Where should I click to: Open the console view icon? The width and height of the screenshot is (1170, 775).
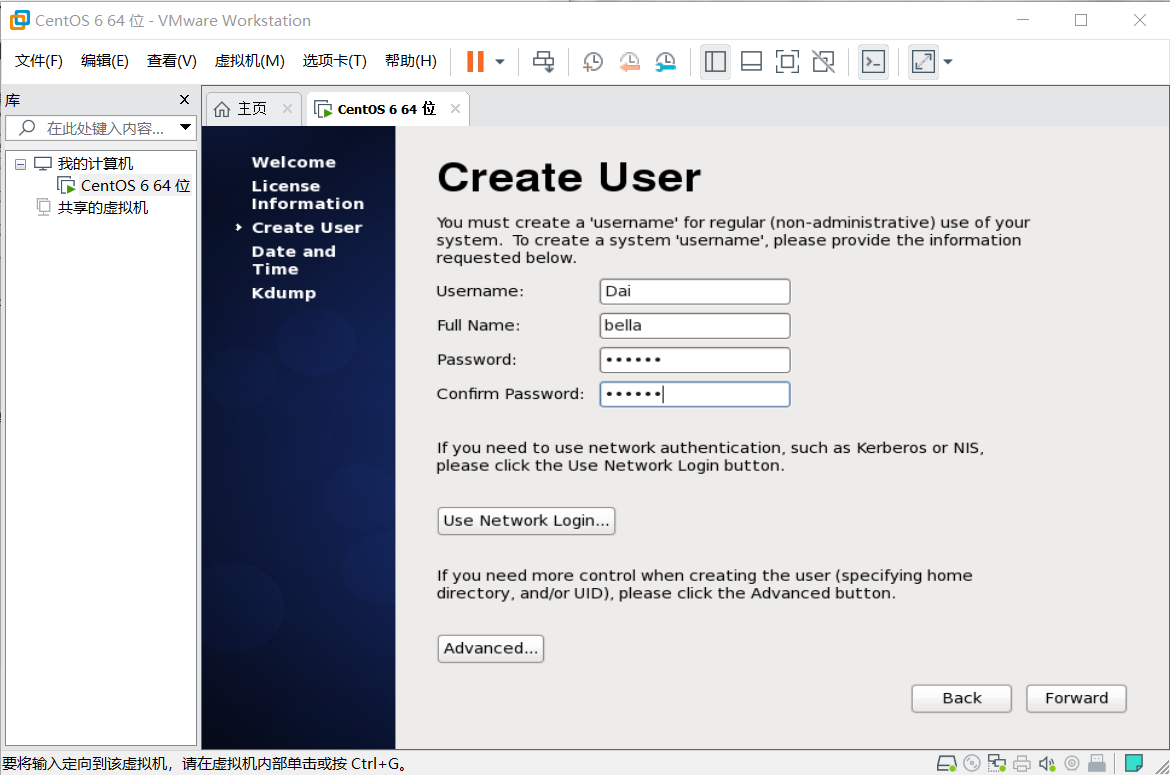tap(873, 61)
